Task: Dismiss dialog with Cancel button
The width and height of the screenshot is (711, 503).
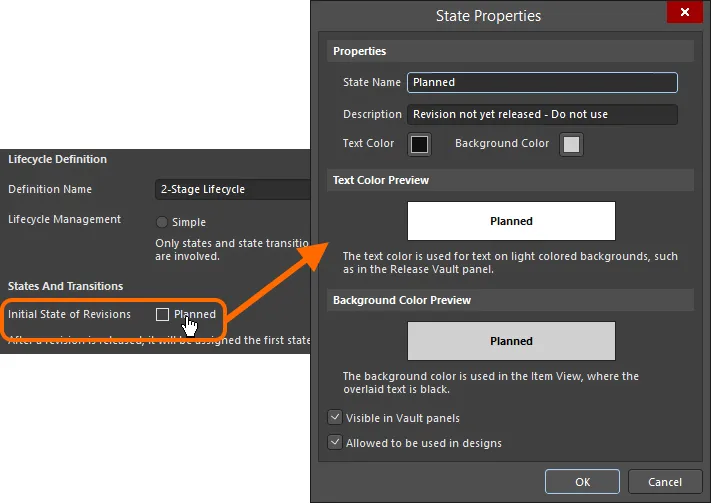Action: 665,482
